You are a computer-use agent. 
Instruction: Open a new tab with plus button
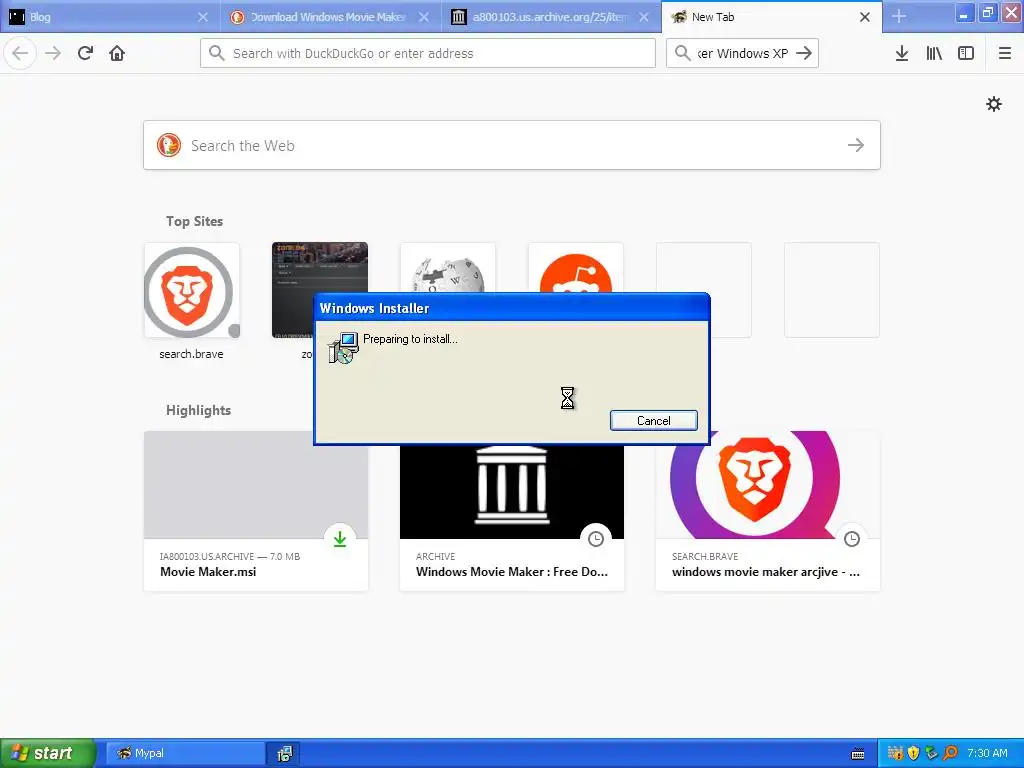(899, 16)
